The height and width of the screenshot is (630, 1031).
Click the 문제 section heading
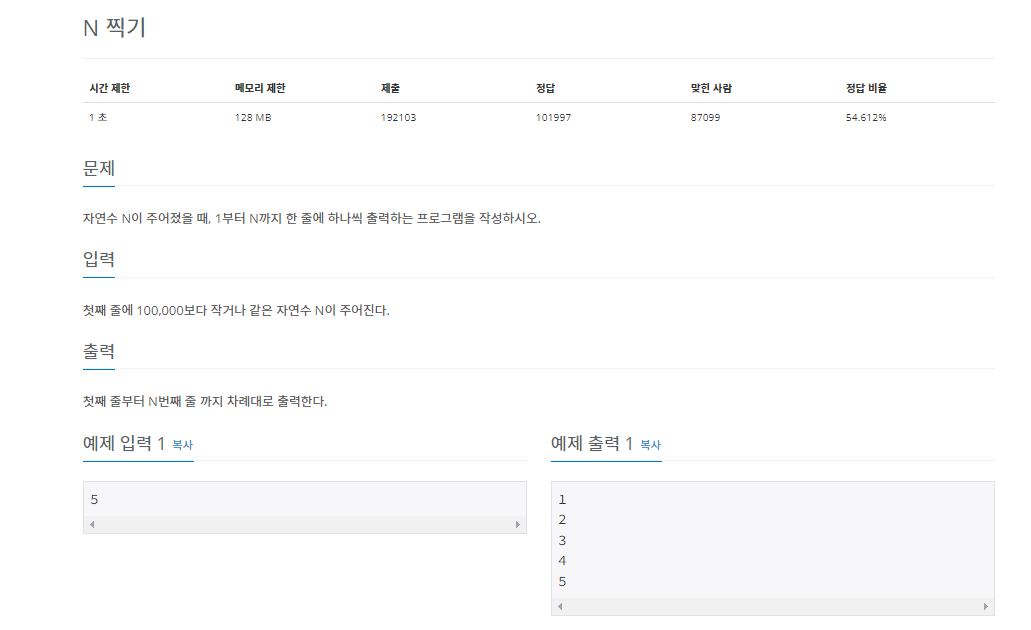click(x=99, y=168)
